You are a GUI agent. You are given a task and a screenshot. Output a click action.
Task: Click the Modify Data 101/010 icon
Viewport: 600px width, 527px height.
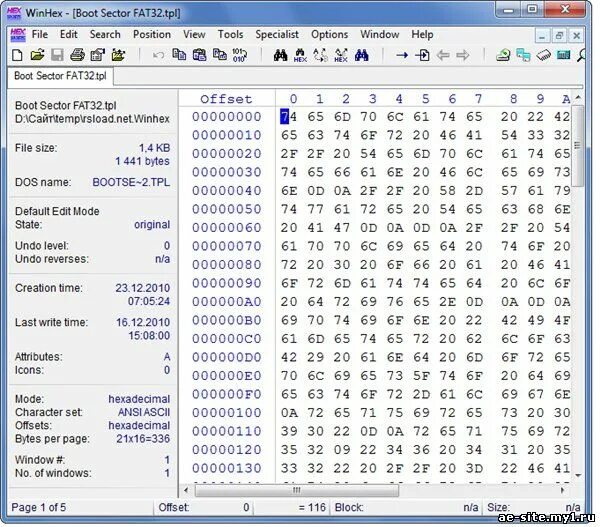tap(240, 55)
